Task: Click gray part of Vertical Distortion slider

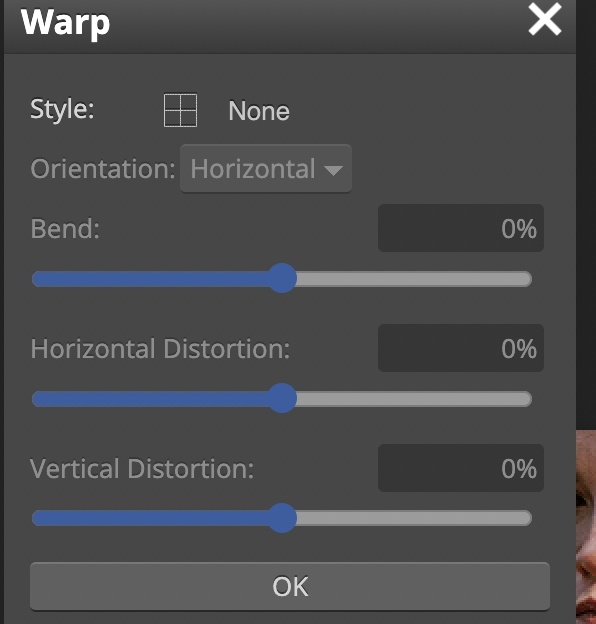Action: [414, 518]
